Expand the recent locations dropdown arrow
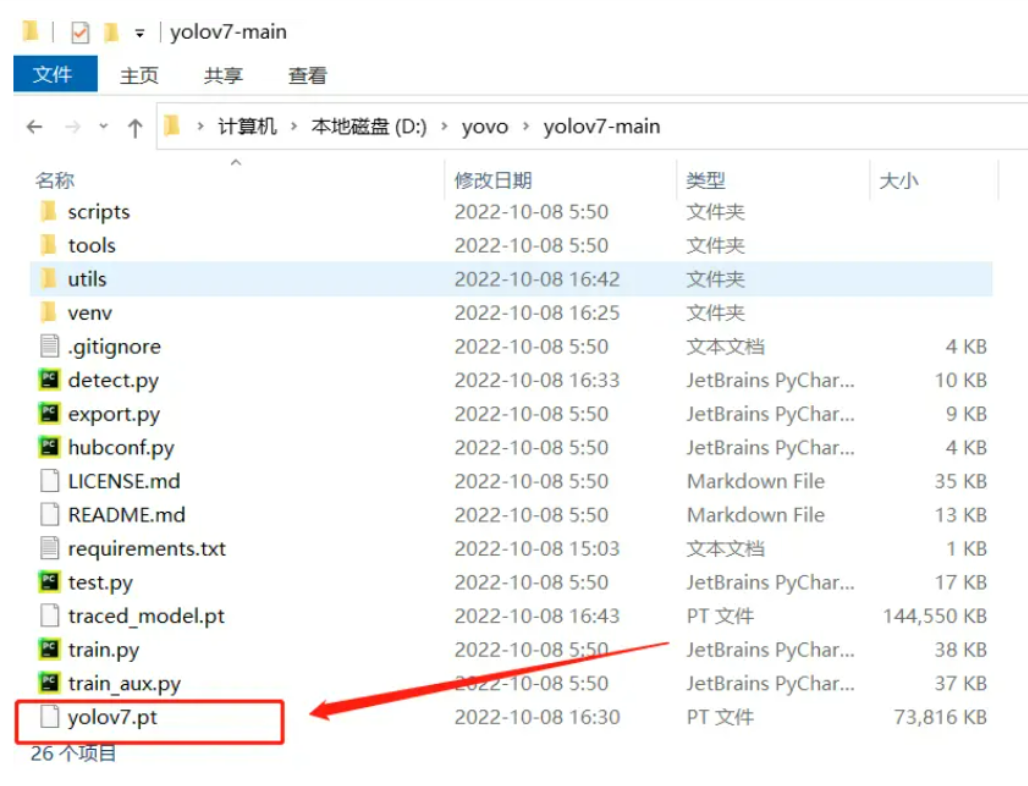Image resolution: width=1028 pixels, height=786 pixels. [x=104, y=126]
